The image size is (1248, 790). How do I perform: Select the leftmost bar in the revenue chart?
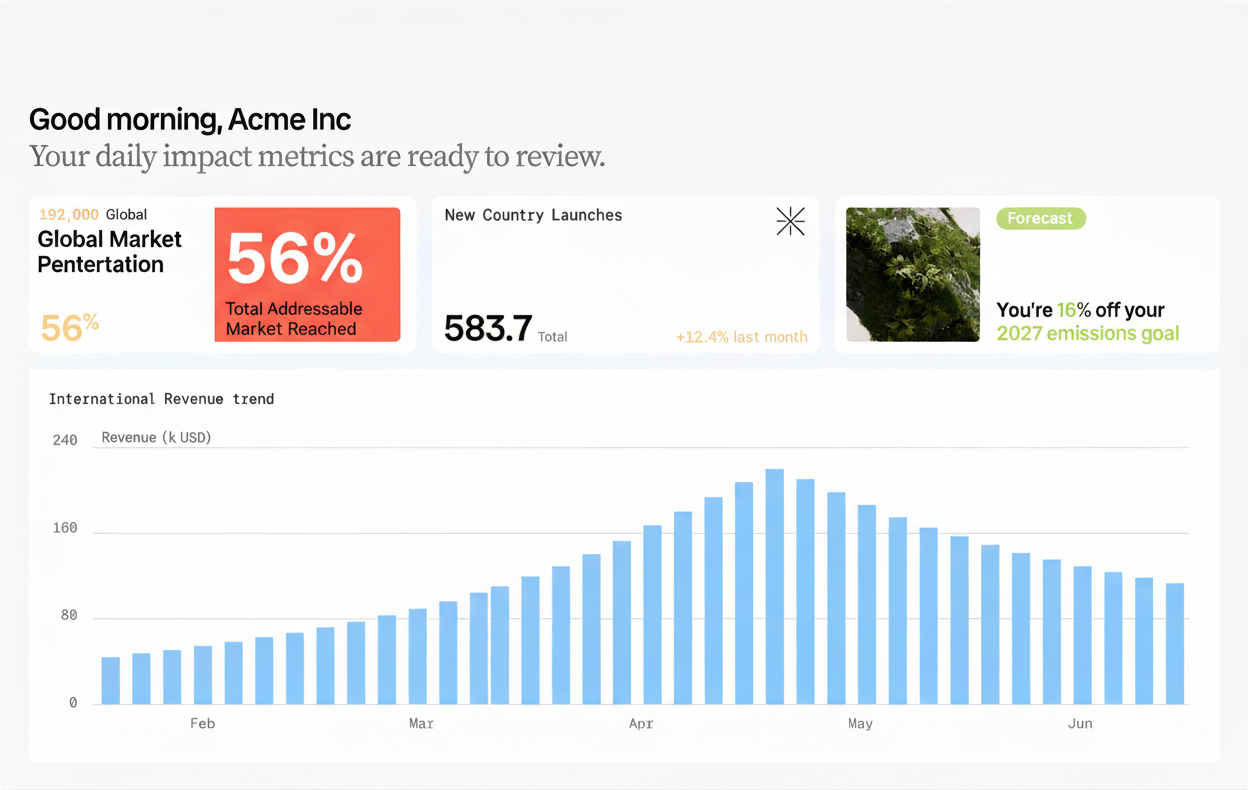(x=111, y=680)
